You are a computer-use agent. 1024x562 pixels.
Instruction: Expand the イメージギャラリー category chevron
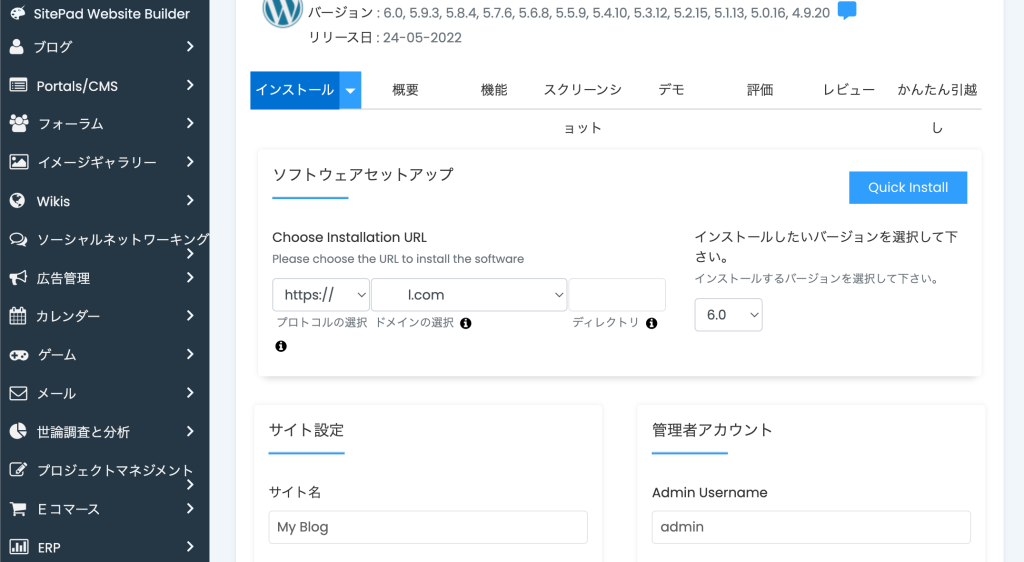pos(190,162)
